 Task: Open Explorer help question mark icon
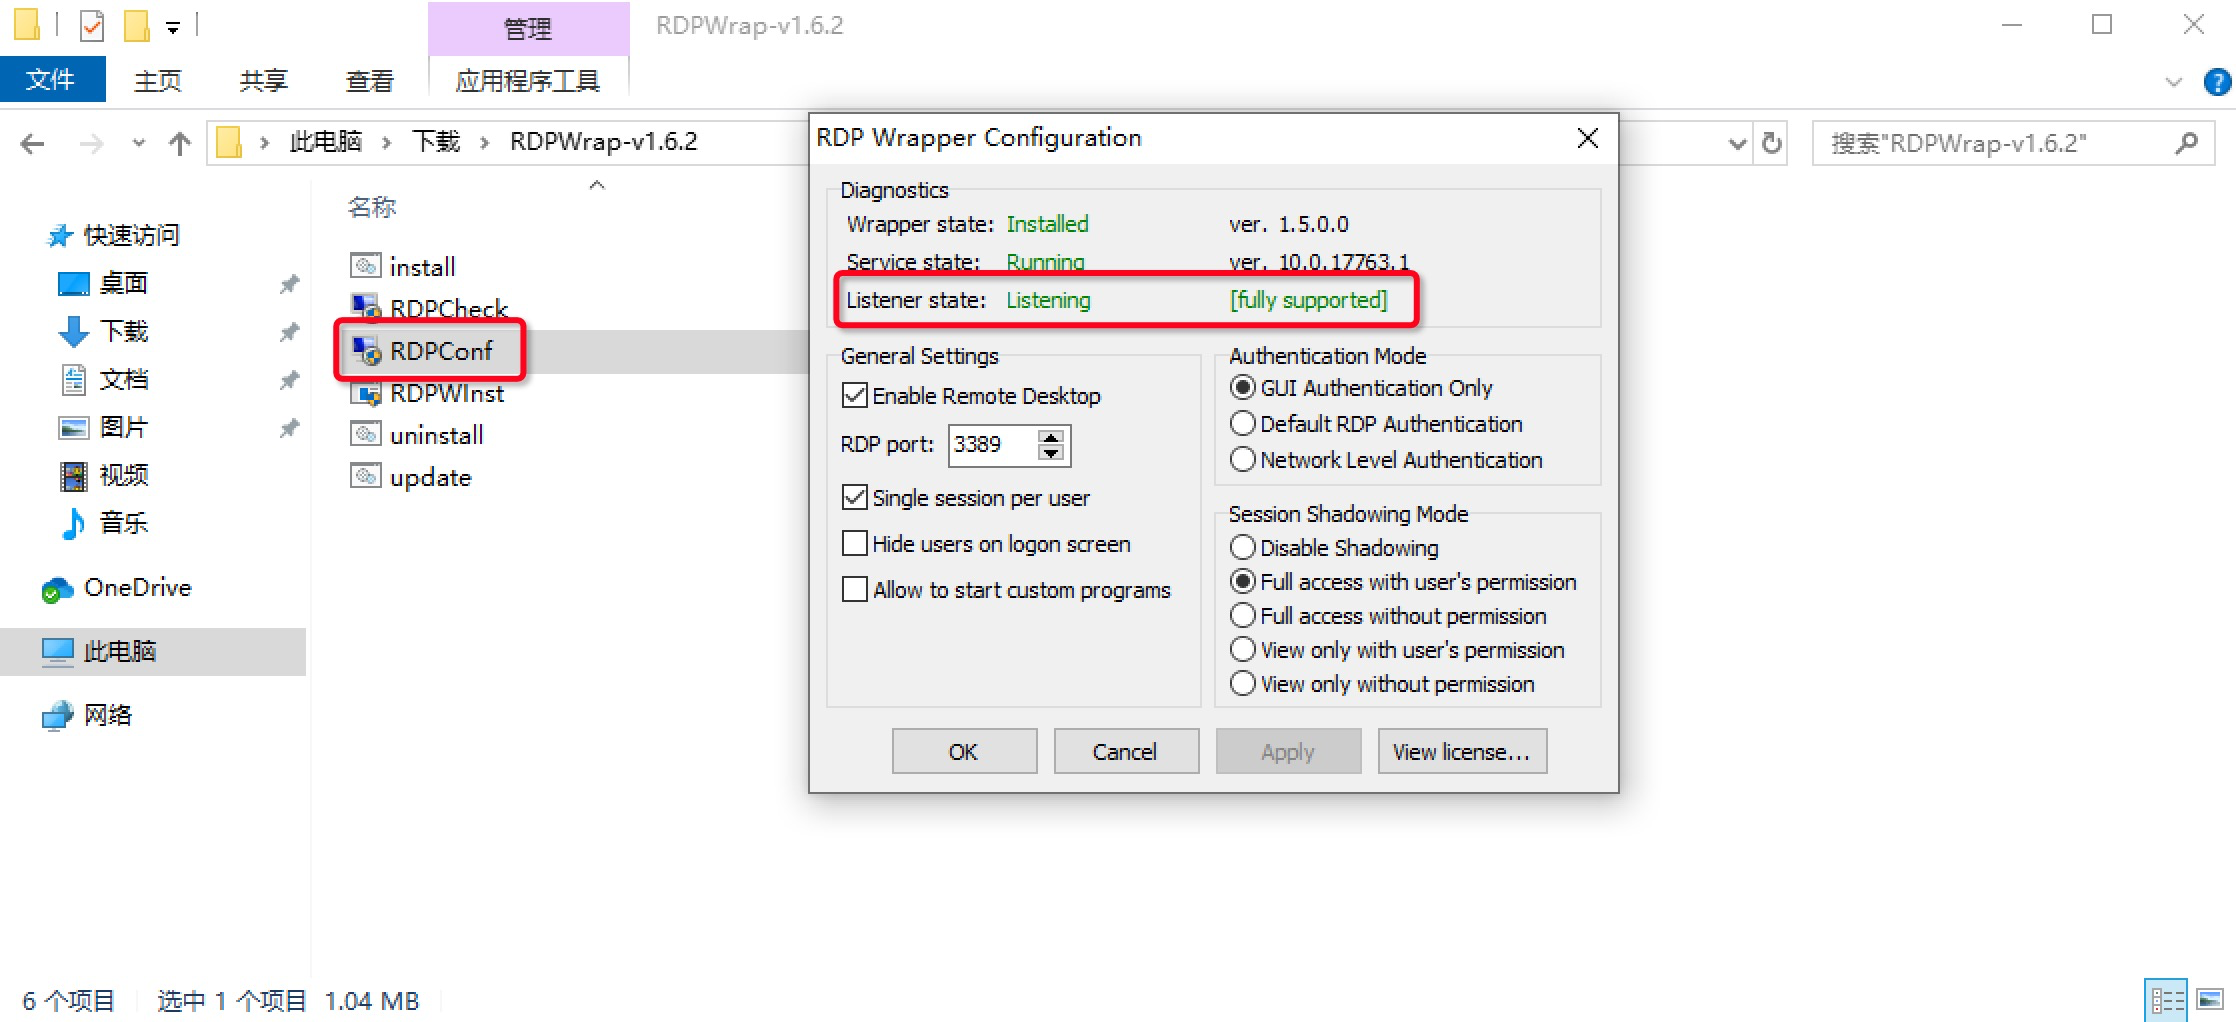pyautogui.click(x=2217, y=82)
